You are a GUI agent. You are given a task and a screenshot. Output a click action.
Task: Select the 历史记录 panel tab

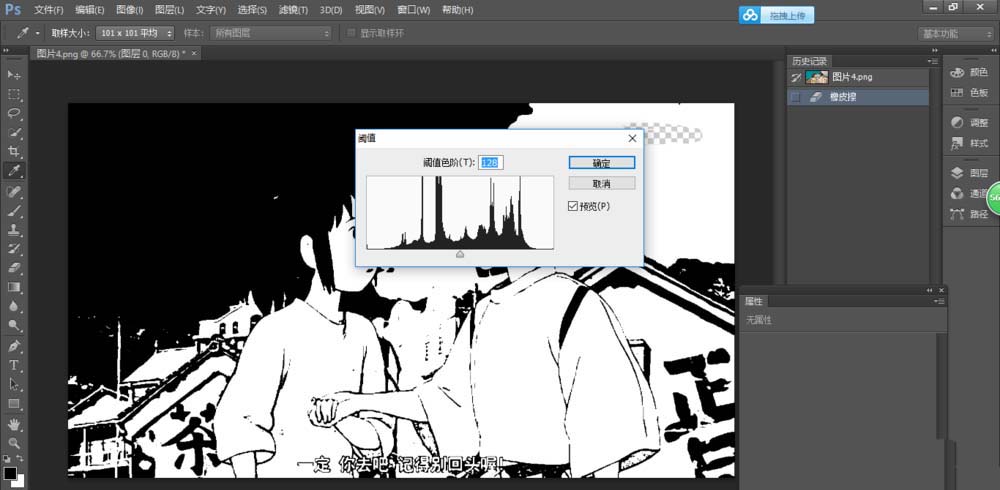(809, 61)
